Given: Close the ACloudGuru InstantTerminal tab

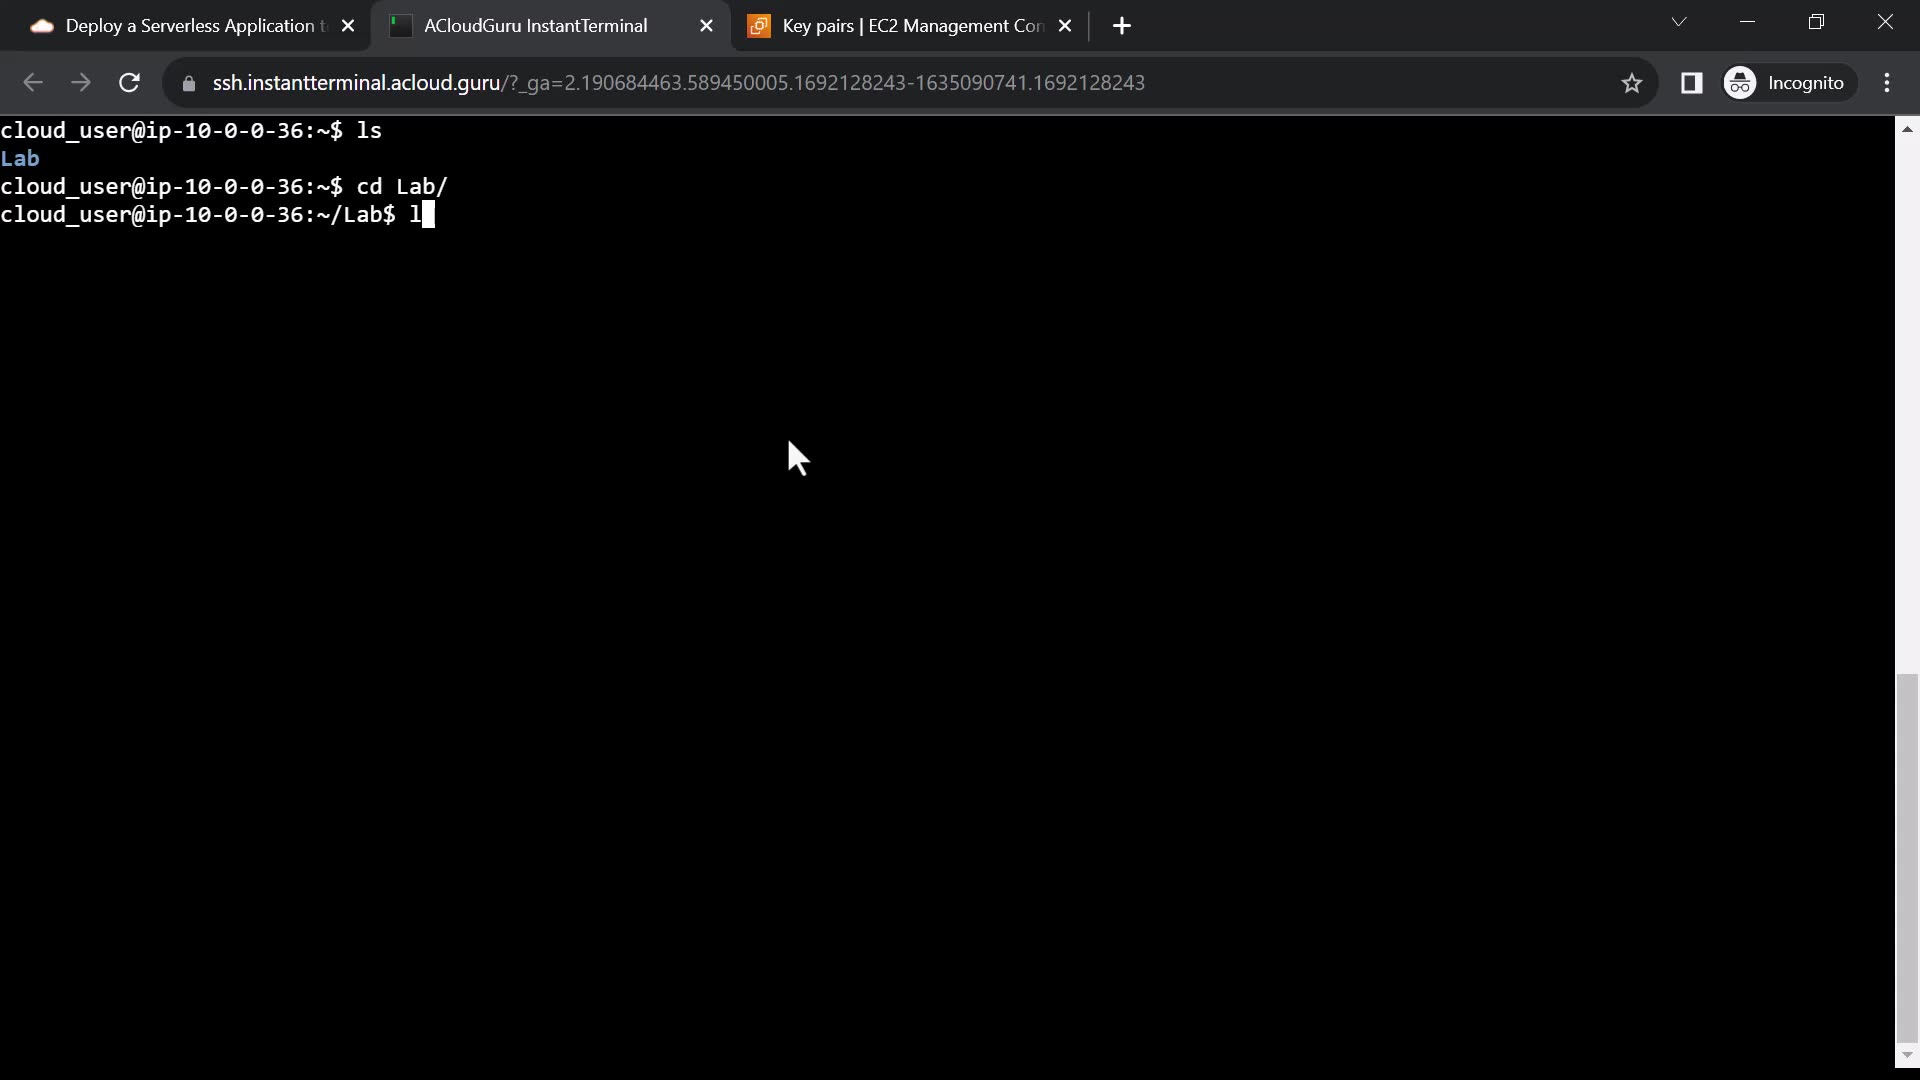Looking at the screenshot, I should tap(706, 26).
